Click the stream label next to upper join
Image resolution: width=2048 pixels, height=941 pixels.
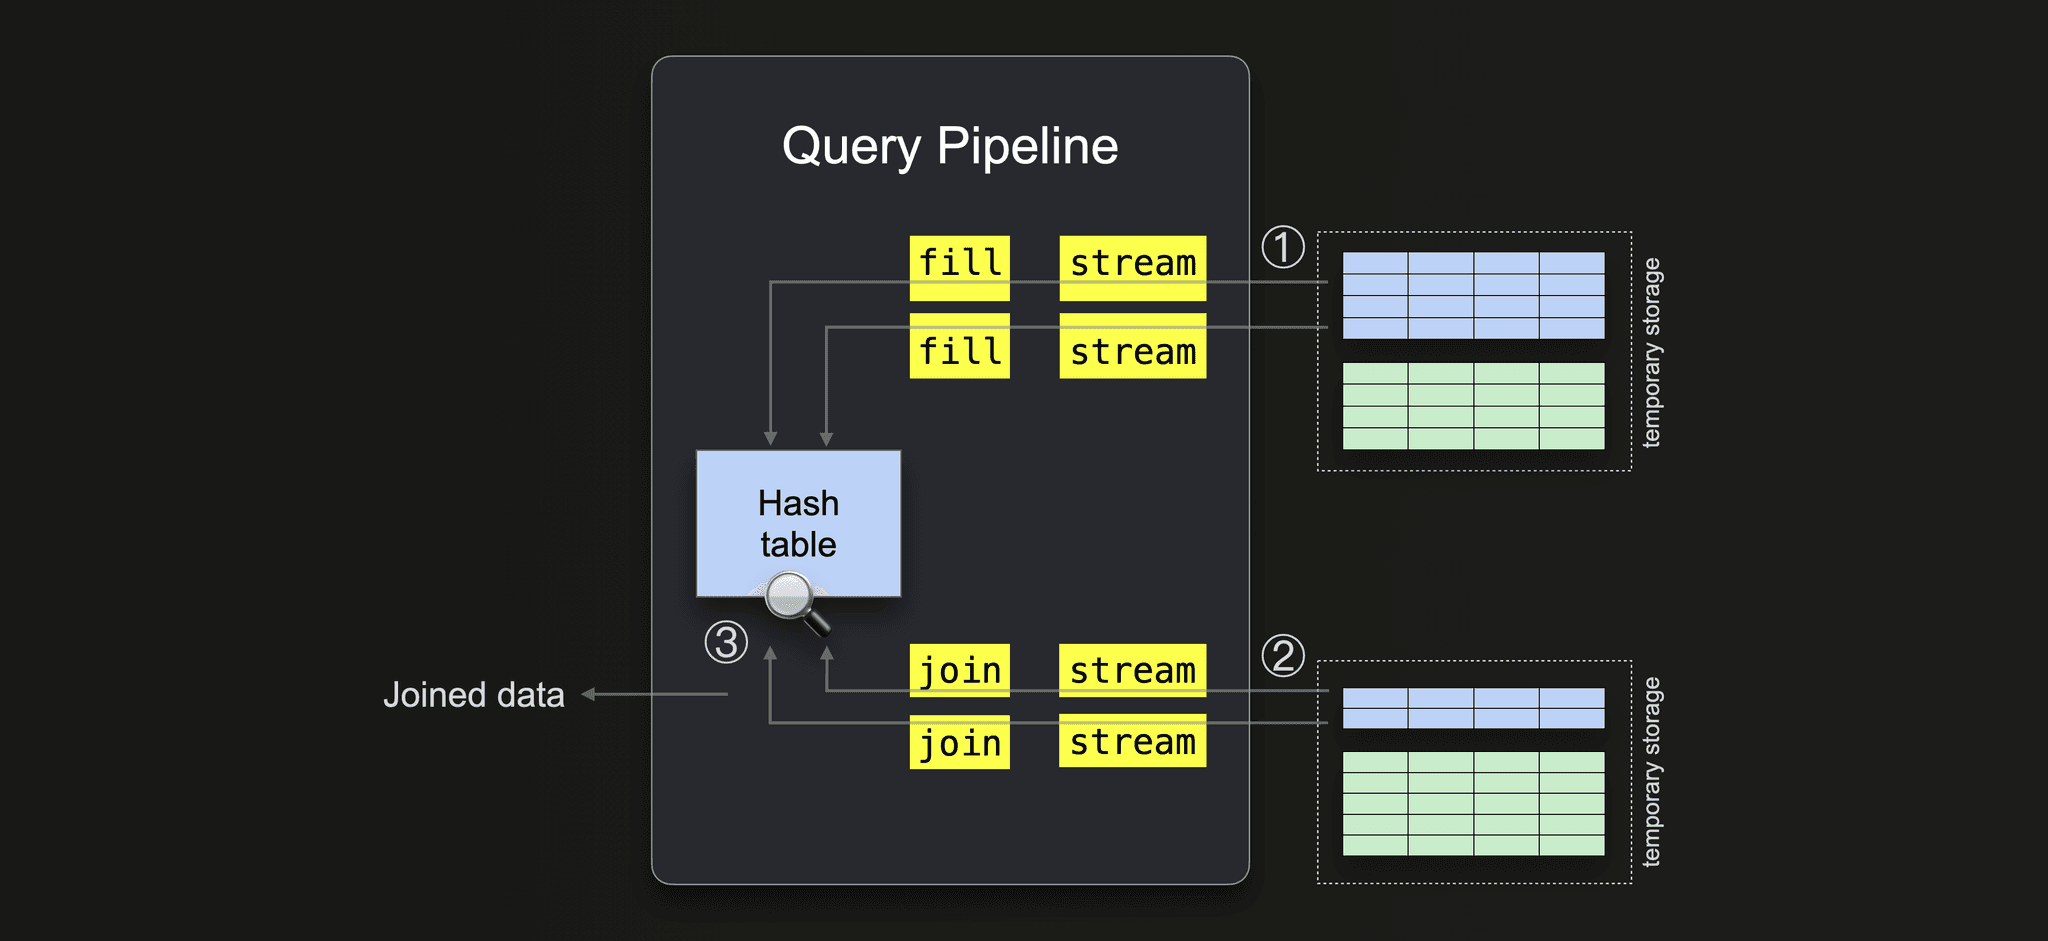1132,670
